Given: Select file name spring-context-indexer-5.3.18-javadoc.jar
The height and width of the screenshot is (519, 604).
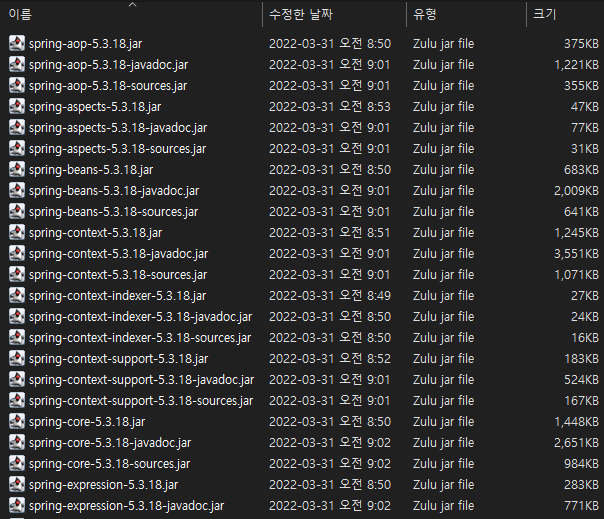Looking at the screenshot, I should (x=141, y=317).
